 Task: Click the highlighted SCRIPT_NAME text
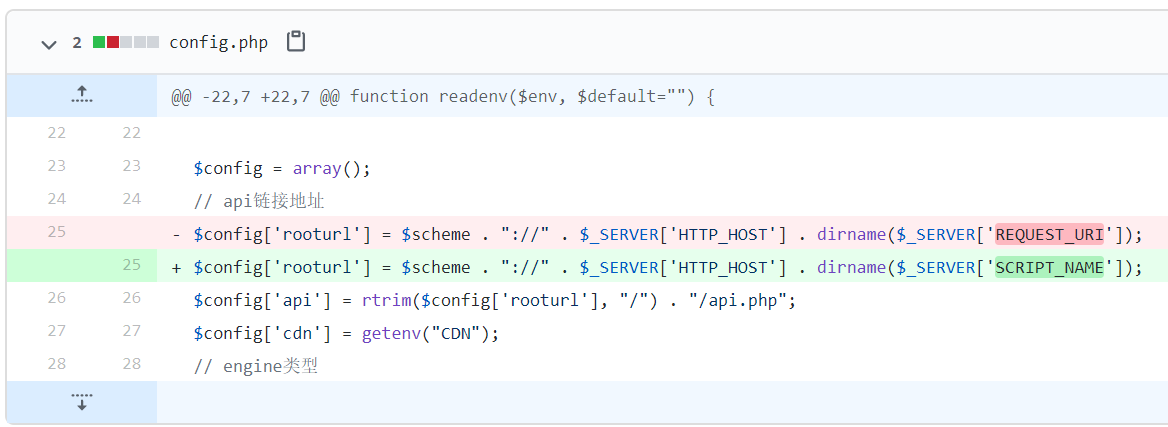click(x=1049, y=267)
